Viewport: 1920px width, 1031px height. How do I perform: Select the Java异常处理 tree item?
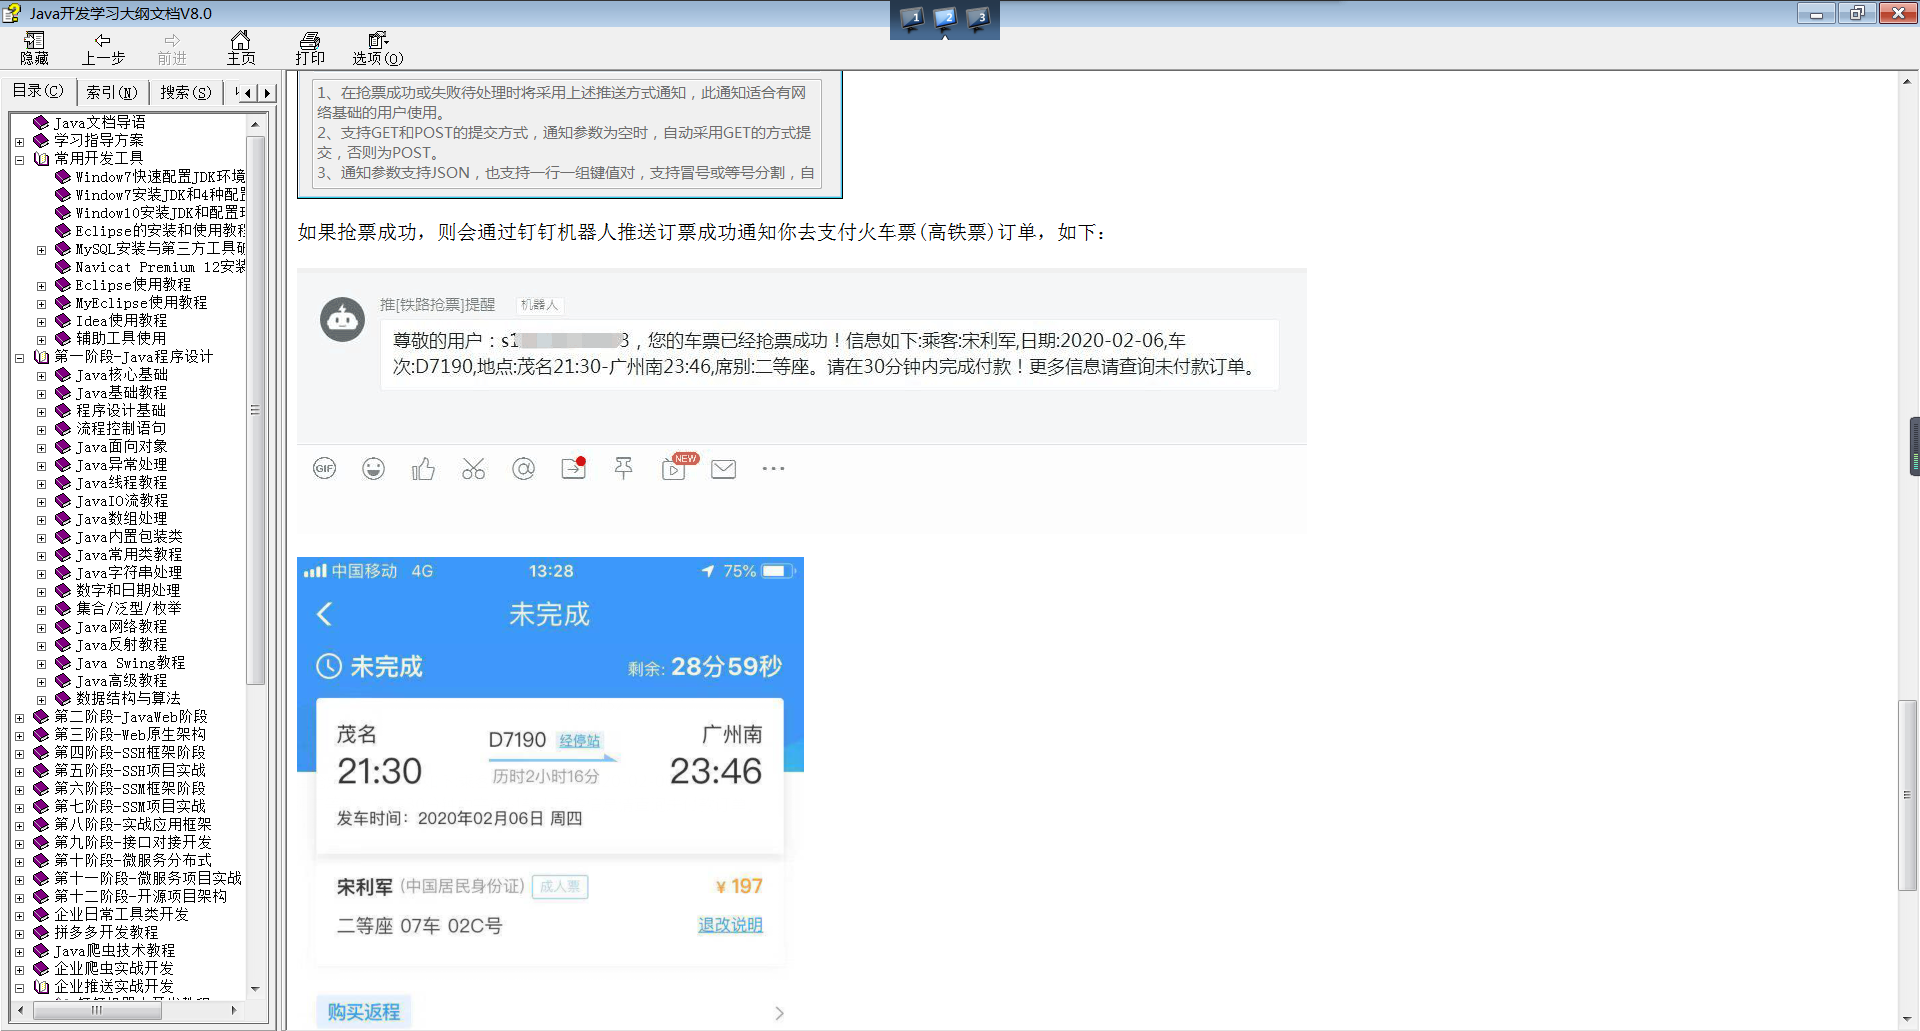click(x=121, y=464)
